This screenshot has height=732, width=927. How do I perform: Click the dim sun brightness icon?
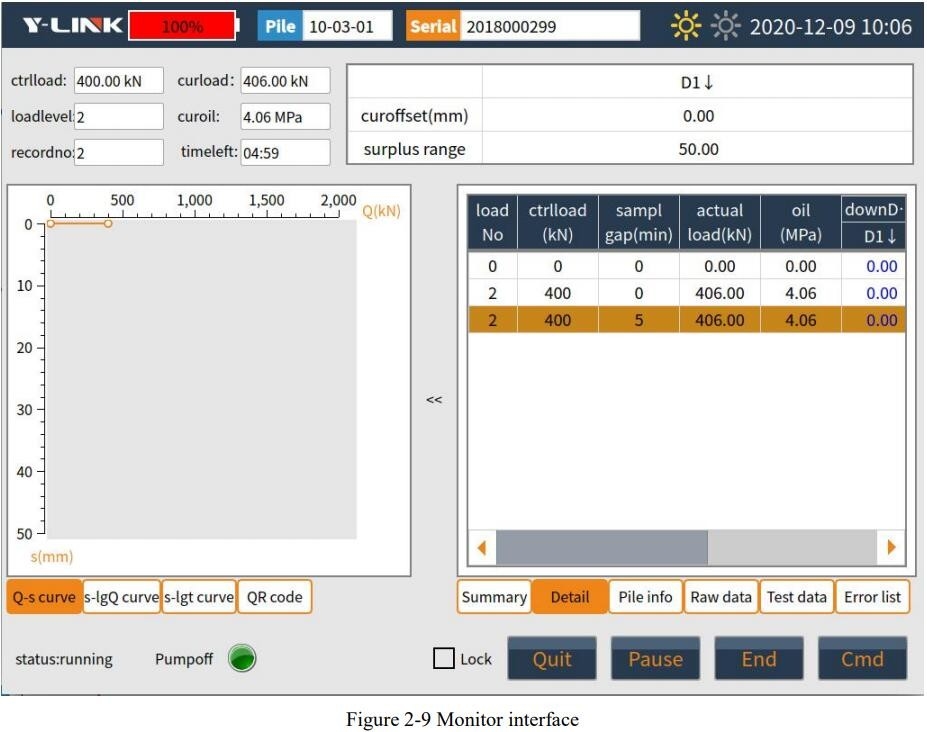tap(725, 27)
